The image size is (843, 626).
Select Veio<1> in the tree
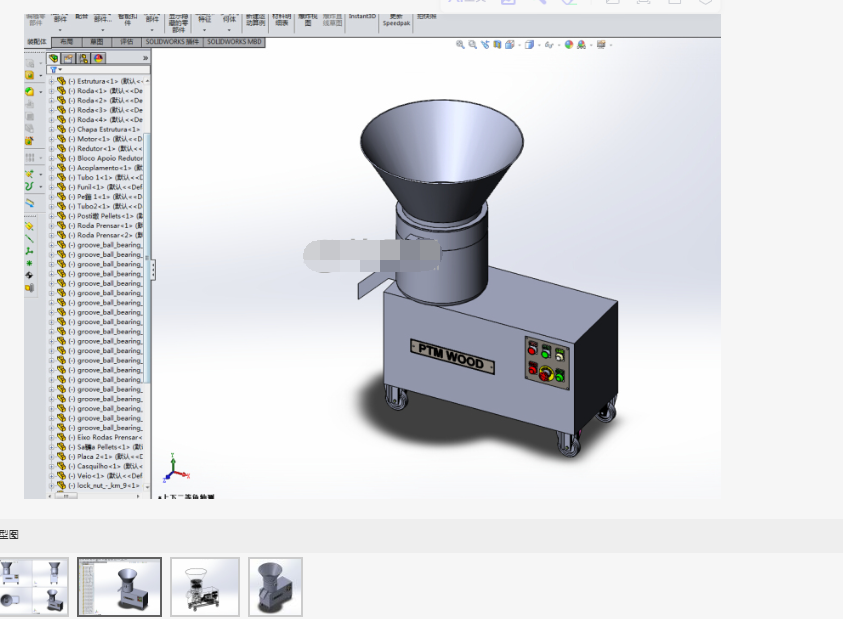pos(105,476)
